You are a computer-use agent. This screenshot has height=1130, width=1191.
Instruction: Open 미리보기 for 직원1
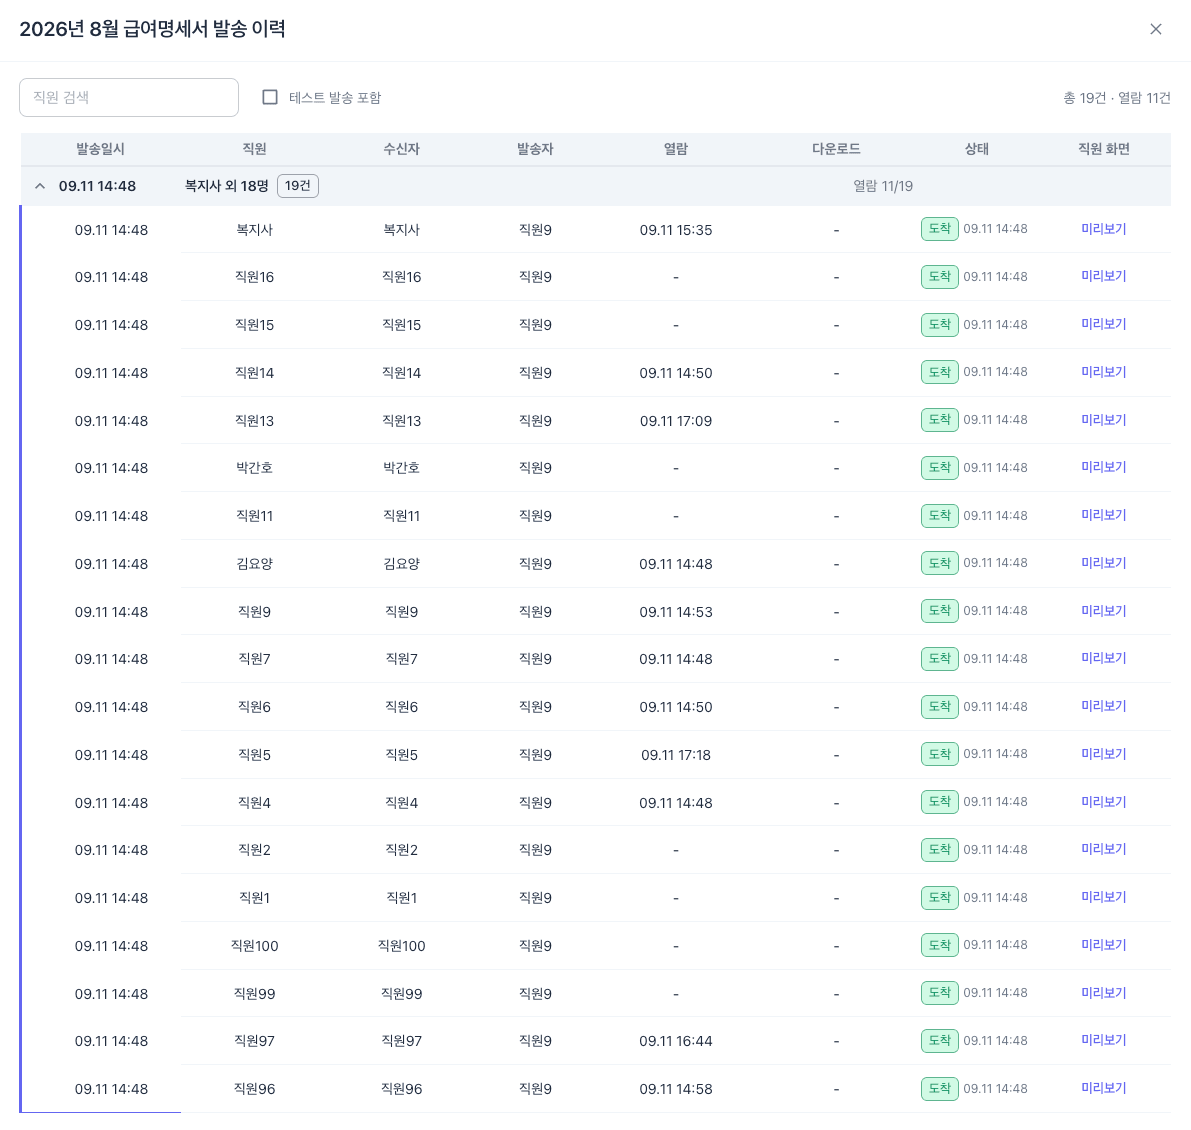(1104, 897)
